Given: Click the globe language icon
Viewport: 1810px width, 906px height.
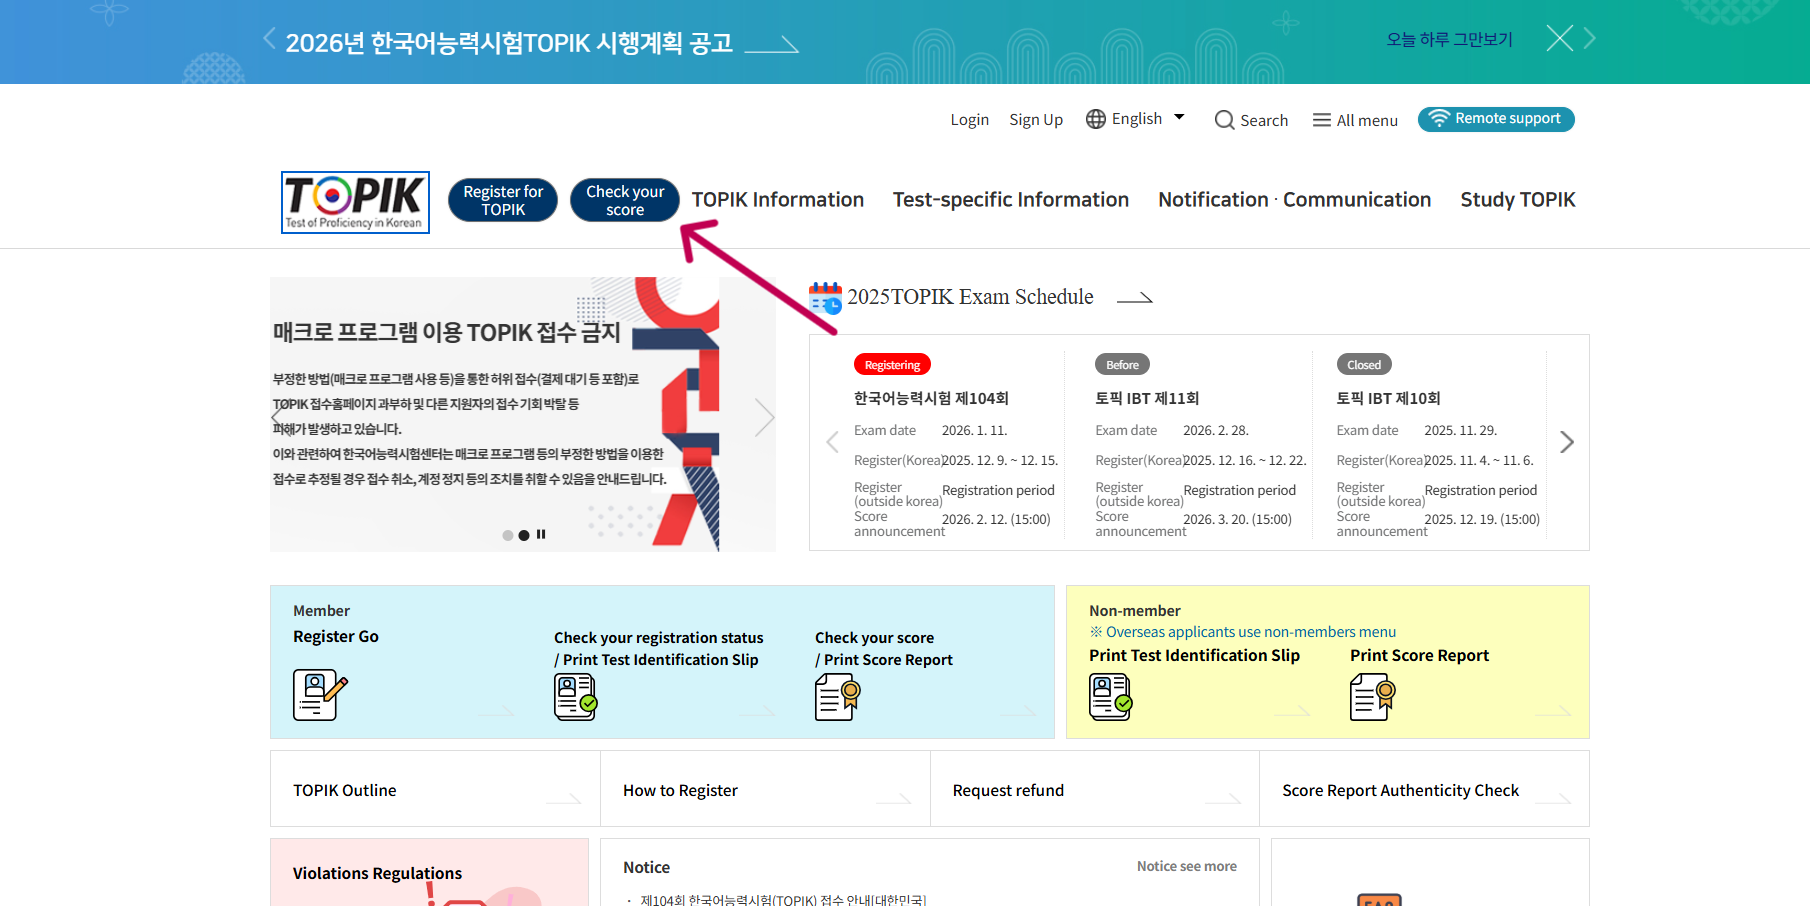Looking at the screenshot, I should 1096,119.
